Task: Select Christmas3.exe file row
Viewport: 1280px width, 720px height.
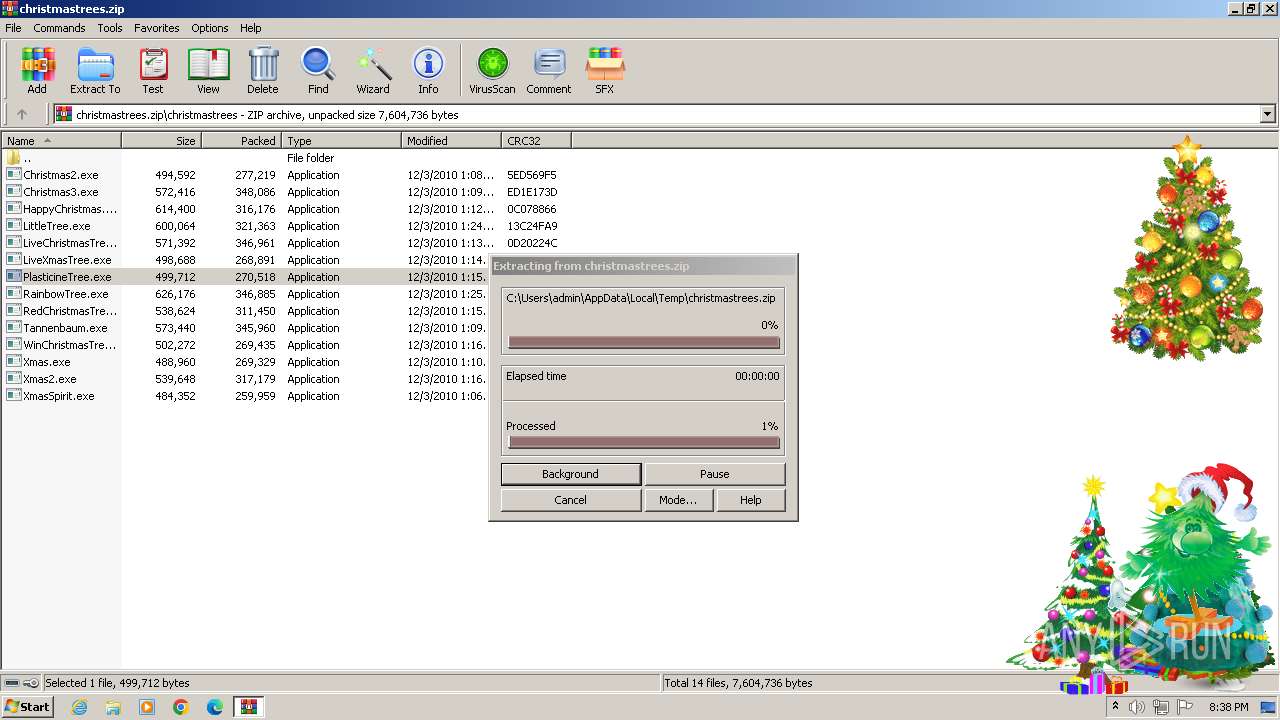Action: (287, 192)
